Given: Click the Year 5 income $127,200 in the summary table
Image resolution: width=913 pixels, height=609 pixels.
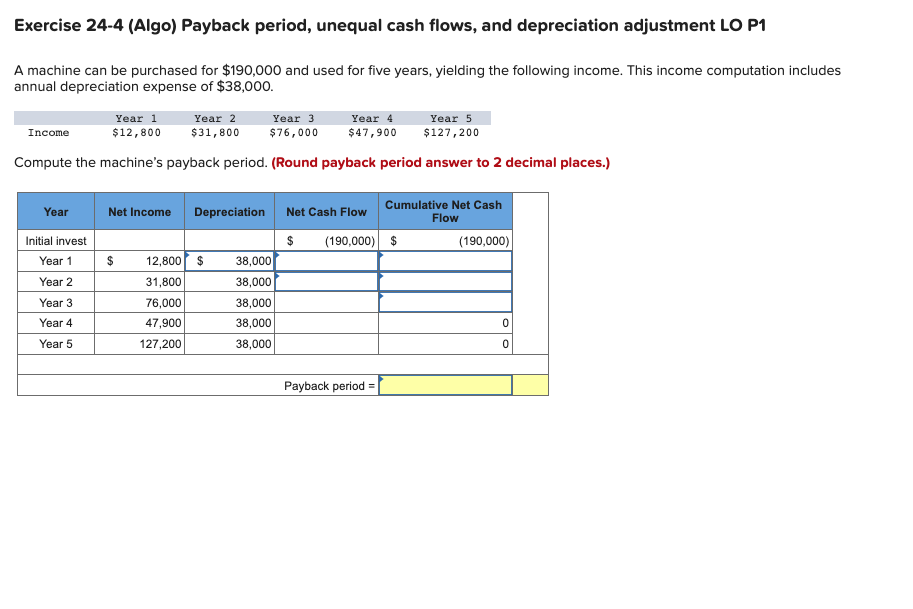Looking at the screenshot, I should 450,131.
